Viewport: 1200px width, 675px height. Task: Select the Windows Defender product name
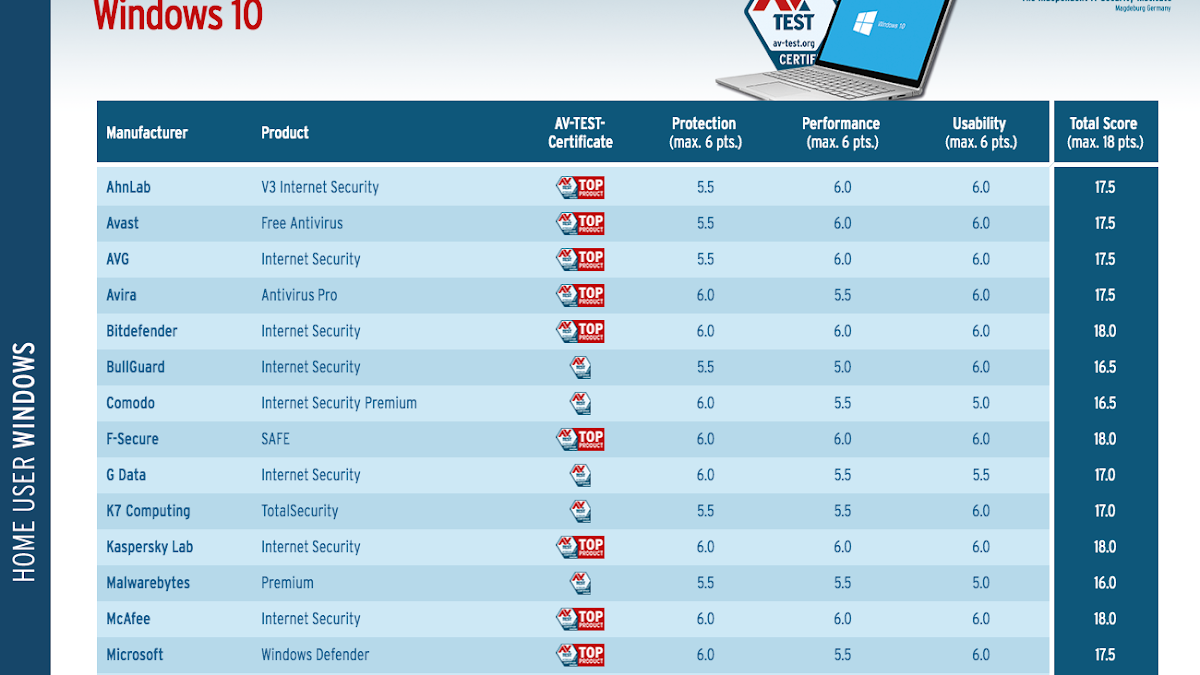[x=315, y=655]
